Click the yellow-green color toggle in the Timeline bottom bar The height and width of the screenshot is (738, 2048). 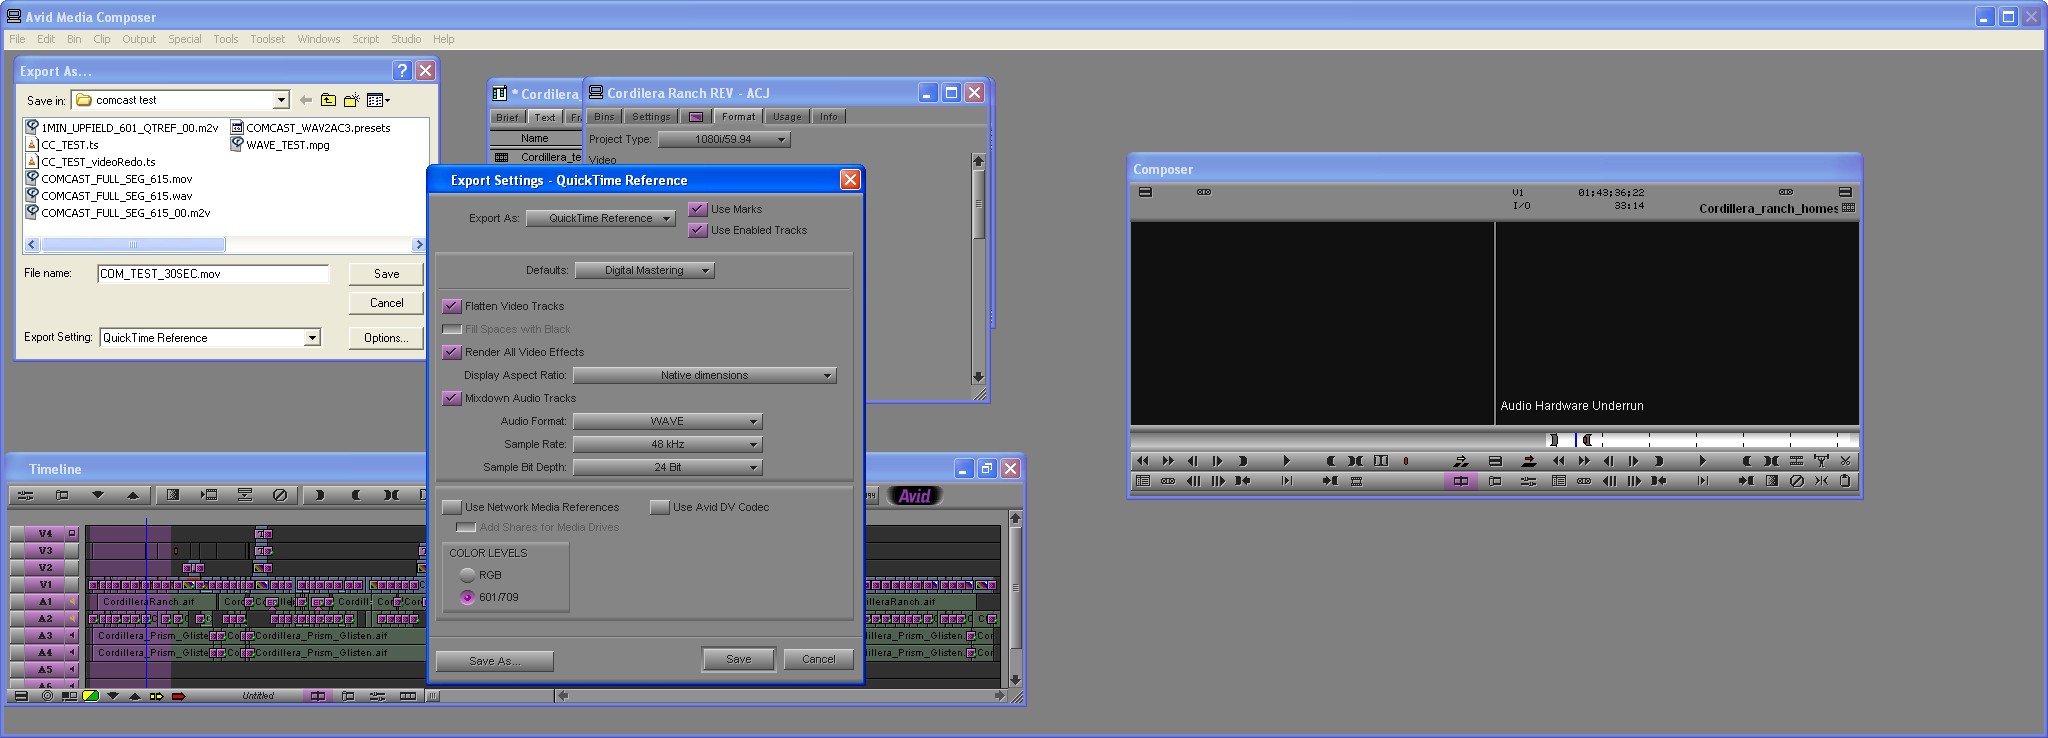point(90,696)
